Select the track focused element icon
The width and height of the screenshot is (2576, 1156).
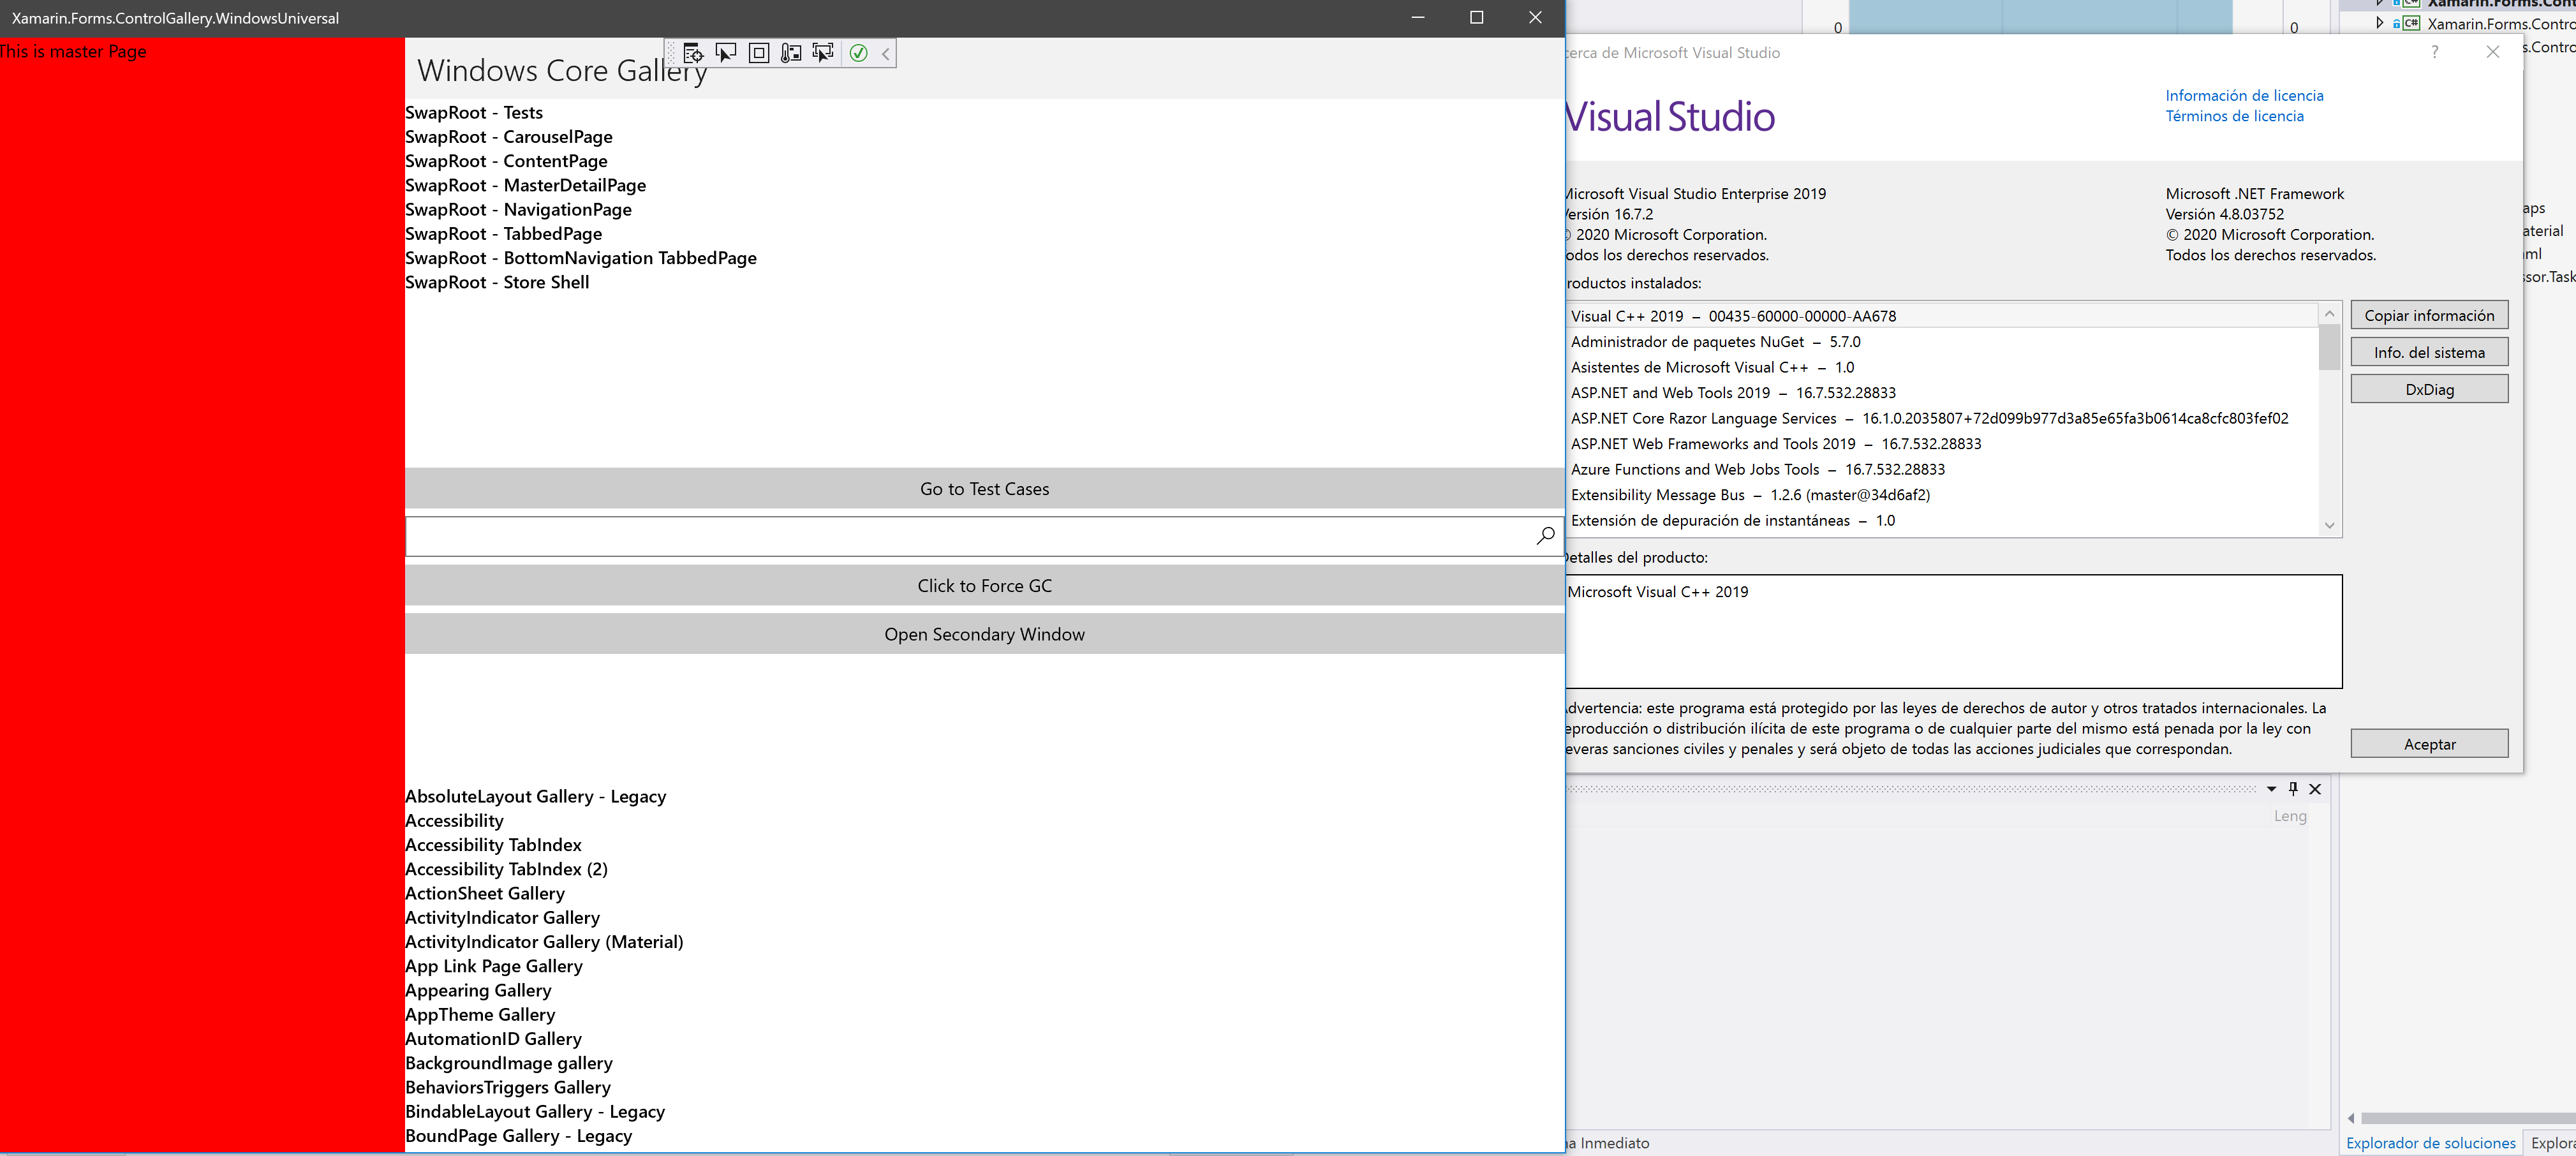click(x=823, y=53)
